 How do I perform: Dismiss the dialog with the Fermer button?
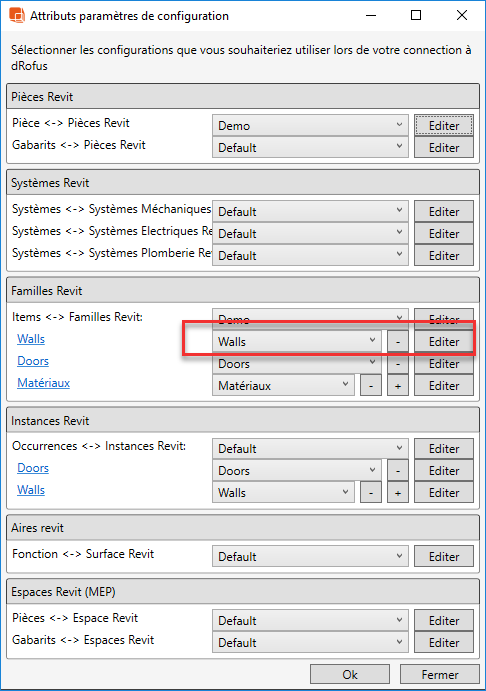tap(439, 675)
